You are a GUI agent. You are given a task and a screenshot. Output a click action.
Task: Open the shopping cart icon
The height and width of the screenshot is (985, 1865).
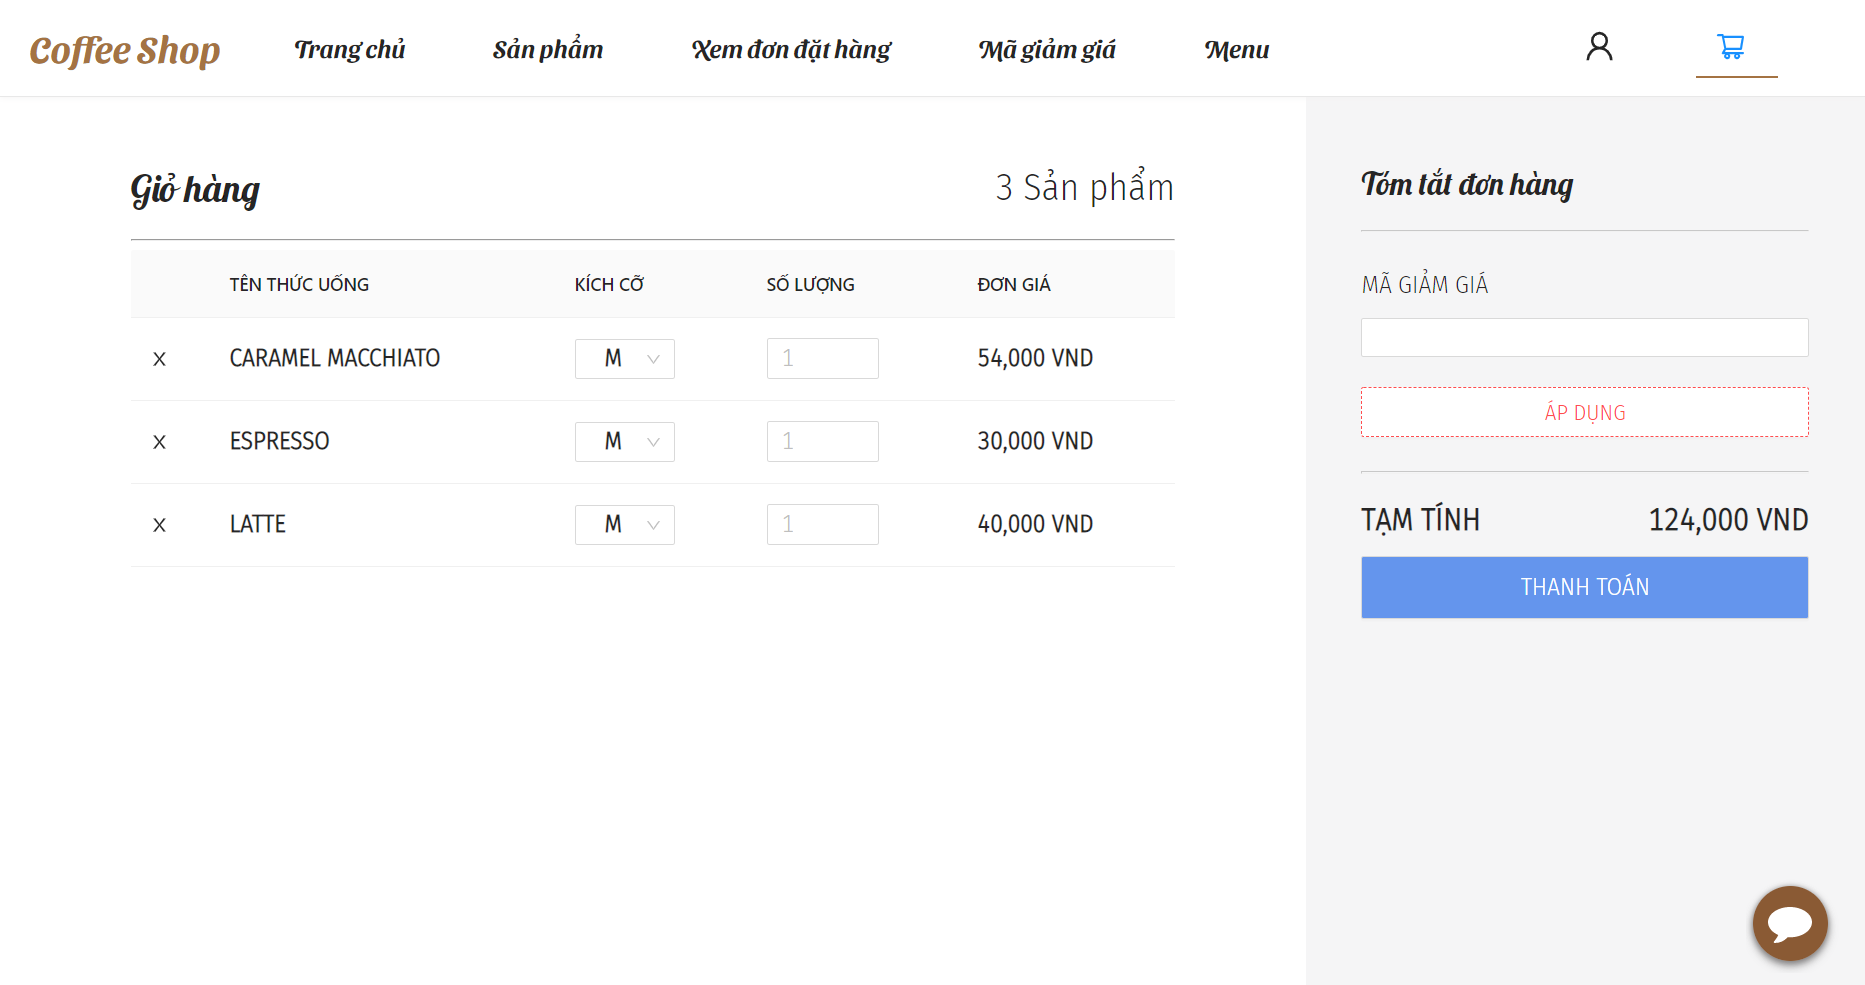(x=1731, y=46)
